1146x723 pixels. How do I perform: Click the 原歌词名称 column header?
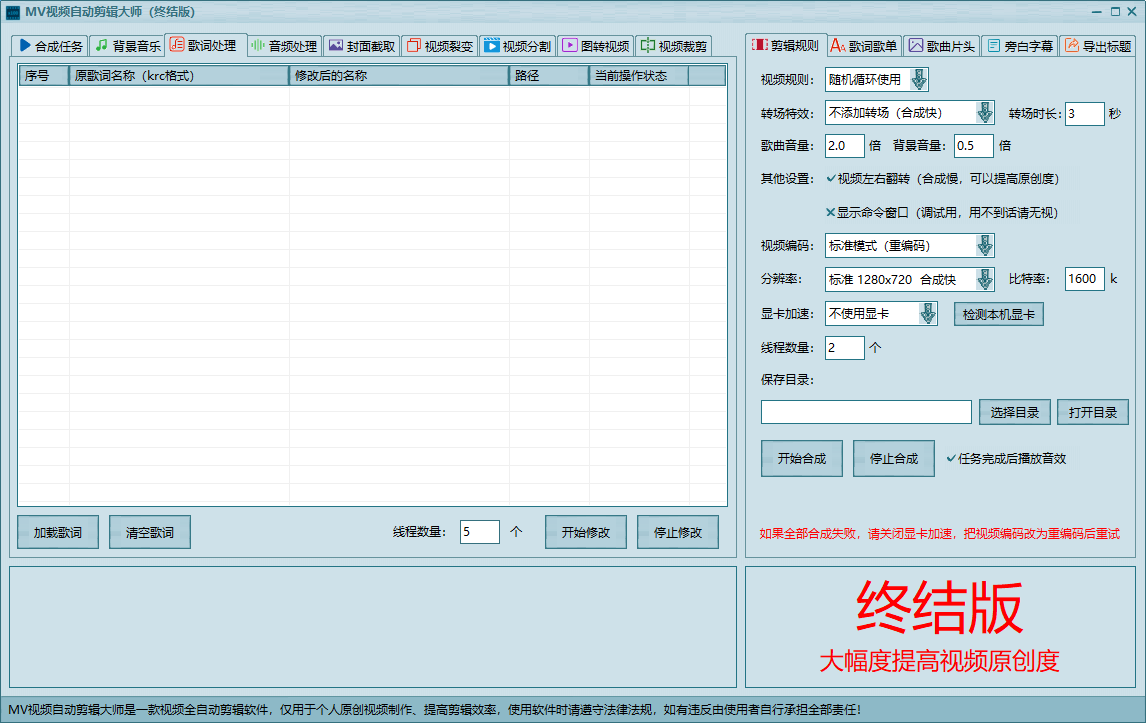pyautogui.click(x=179, y=75)
